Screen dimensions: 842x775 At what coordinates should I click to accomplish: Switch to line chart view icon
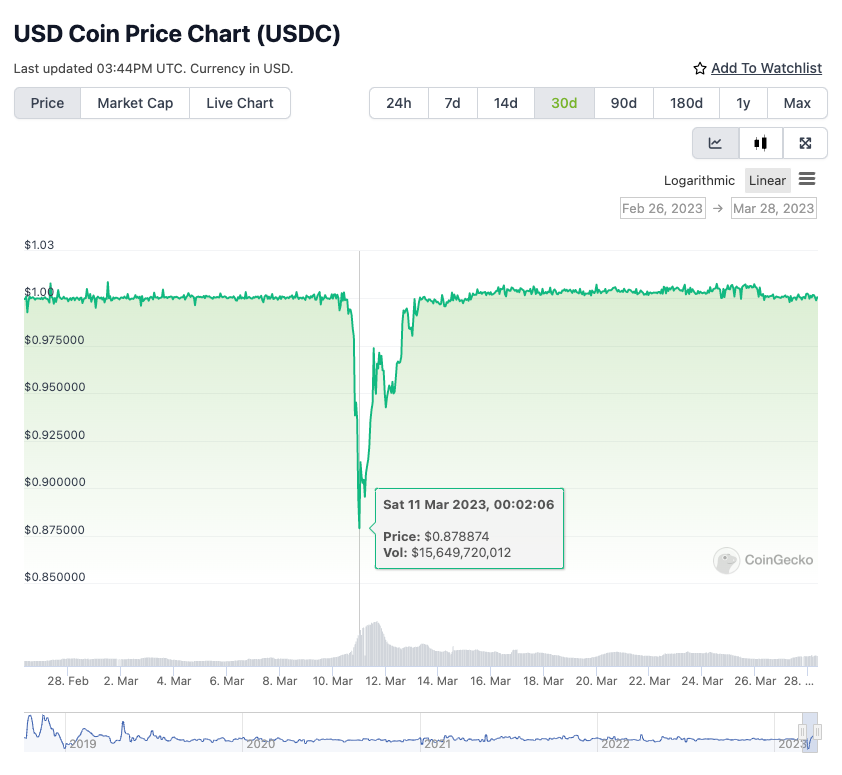tap(715, 143)
